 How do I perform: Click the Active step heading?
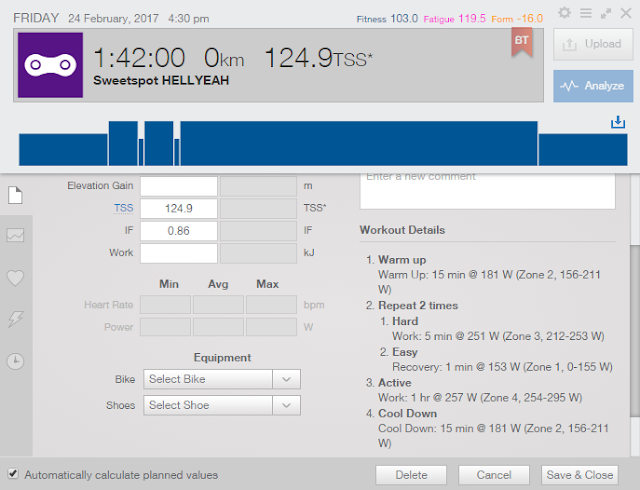click(395, 383)
